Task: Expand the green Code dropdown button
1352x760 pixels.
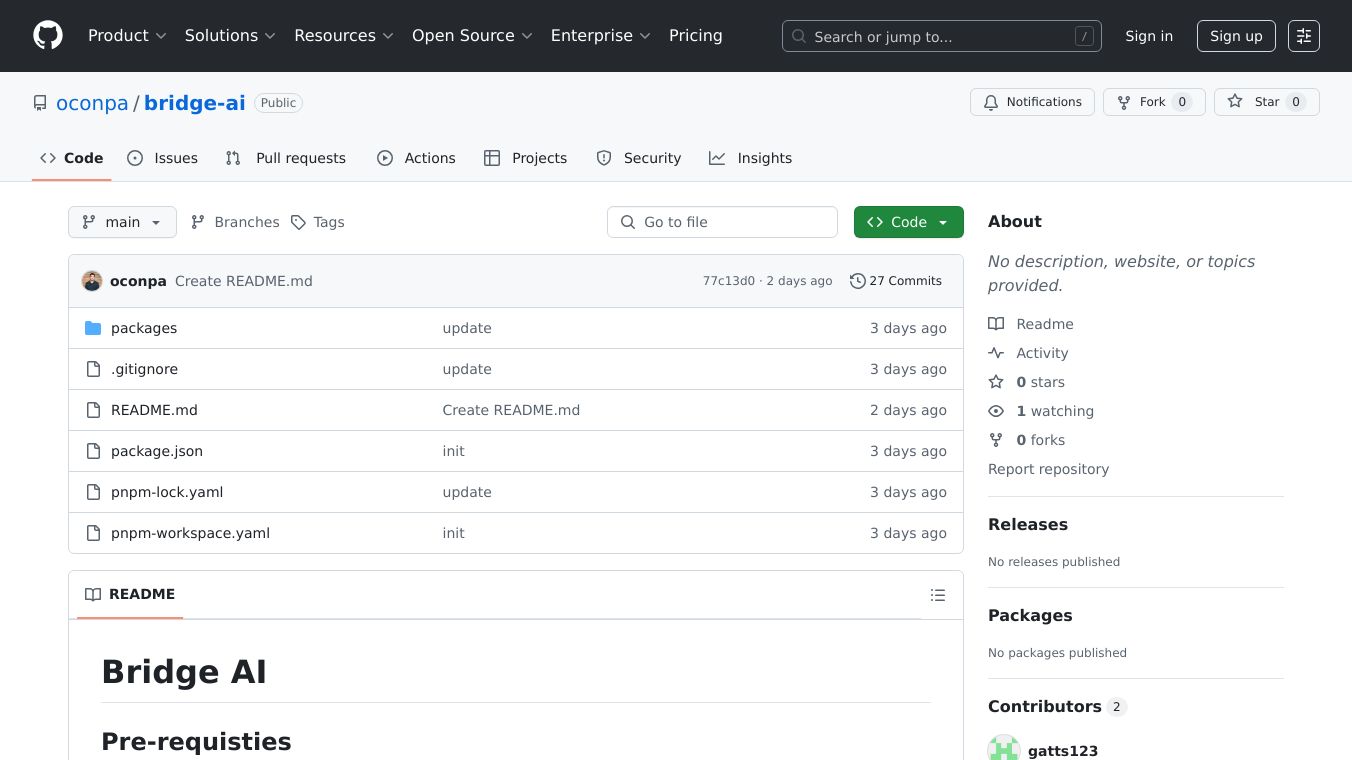Action: pos(908,222)
